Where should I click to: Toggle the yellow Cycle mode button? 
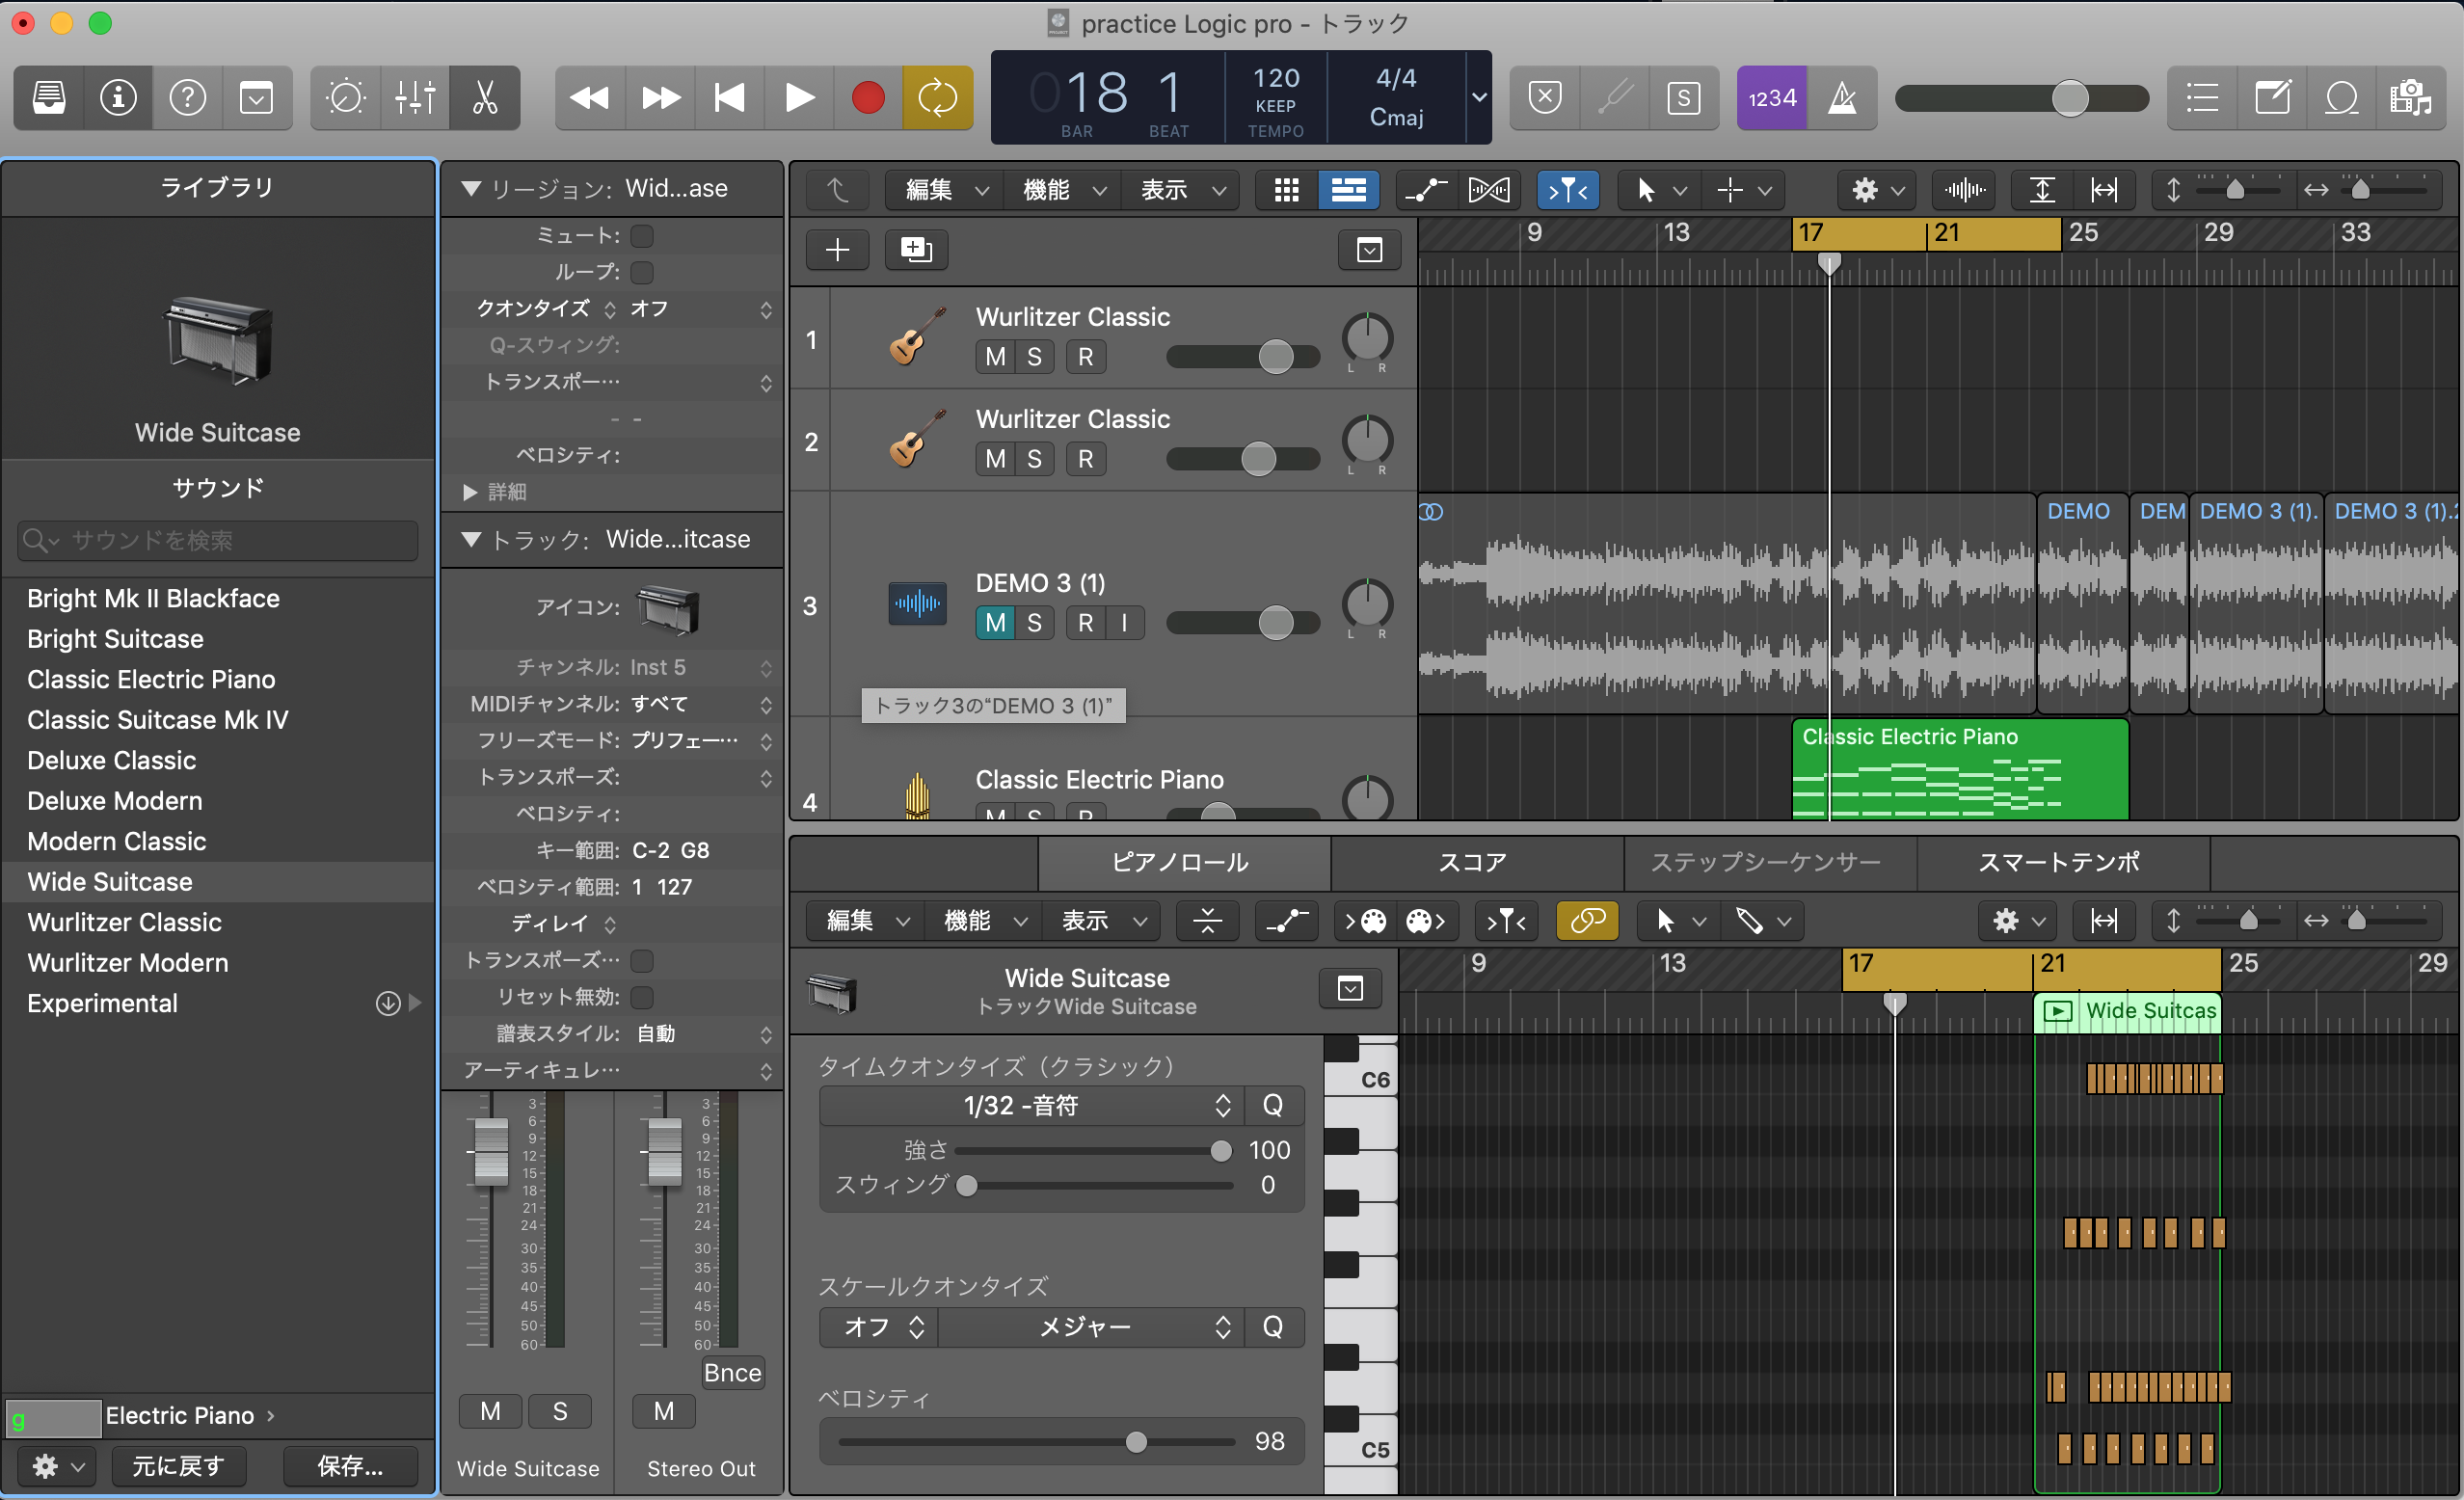coord(938,98)
